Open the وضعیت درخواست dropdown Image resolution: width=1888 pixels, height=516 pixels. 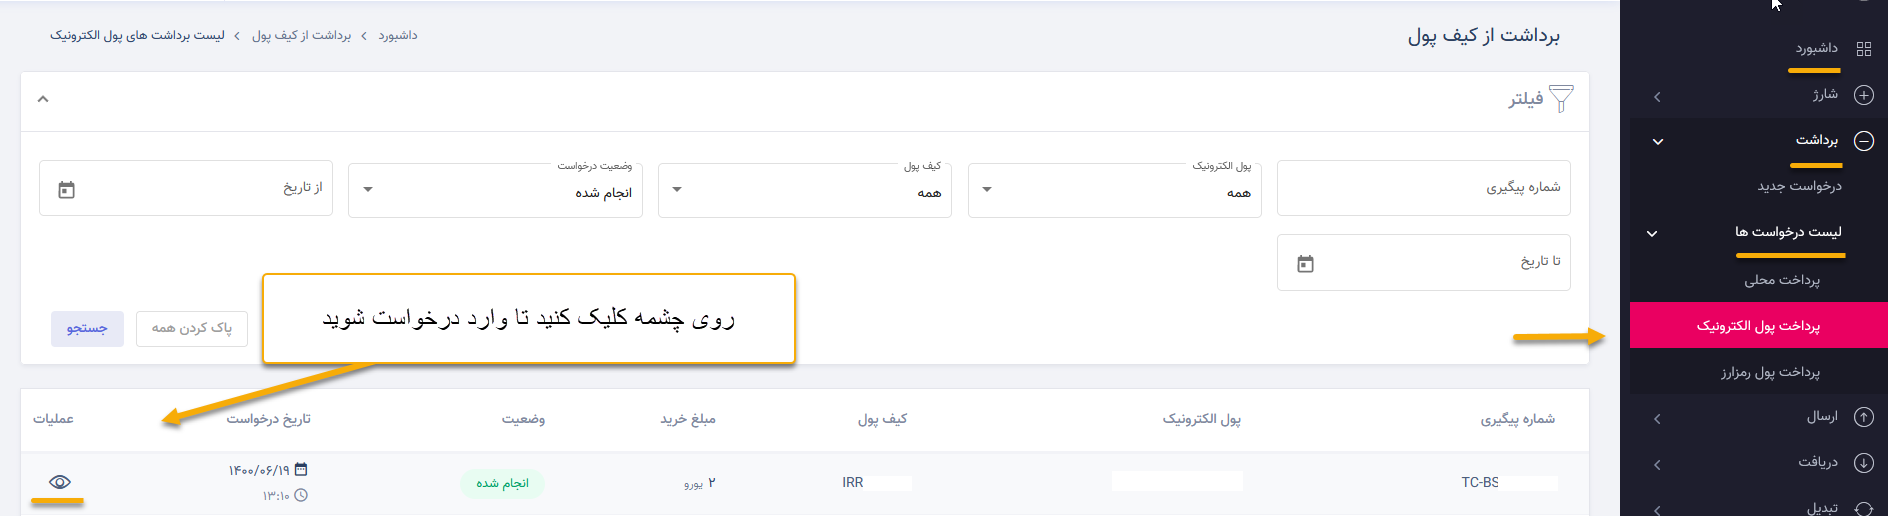click(x=495, y=189)
